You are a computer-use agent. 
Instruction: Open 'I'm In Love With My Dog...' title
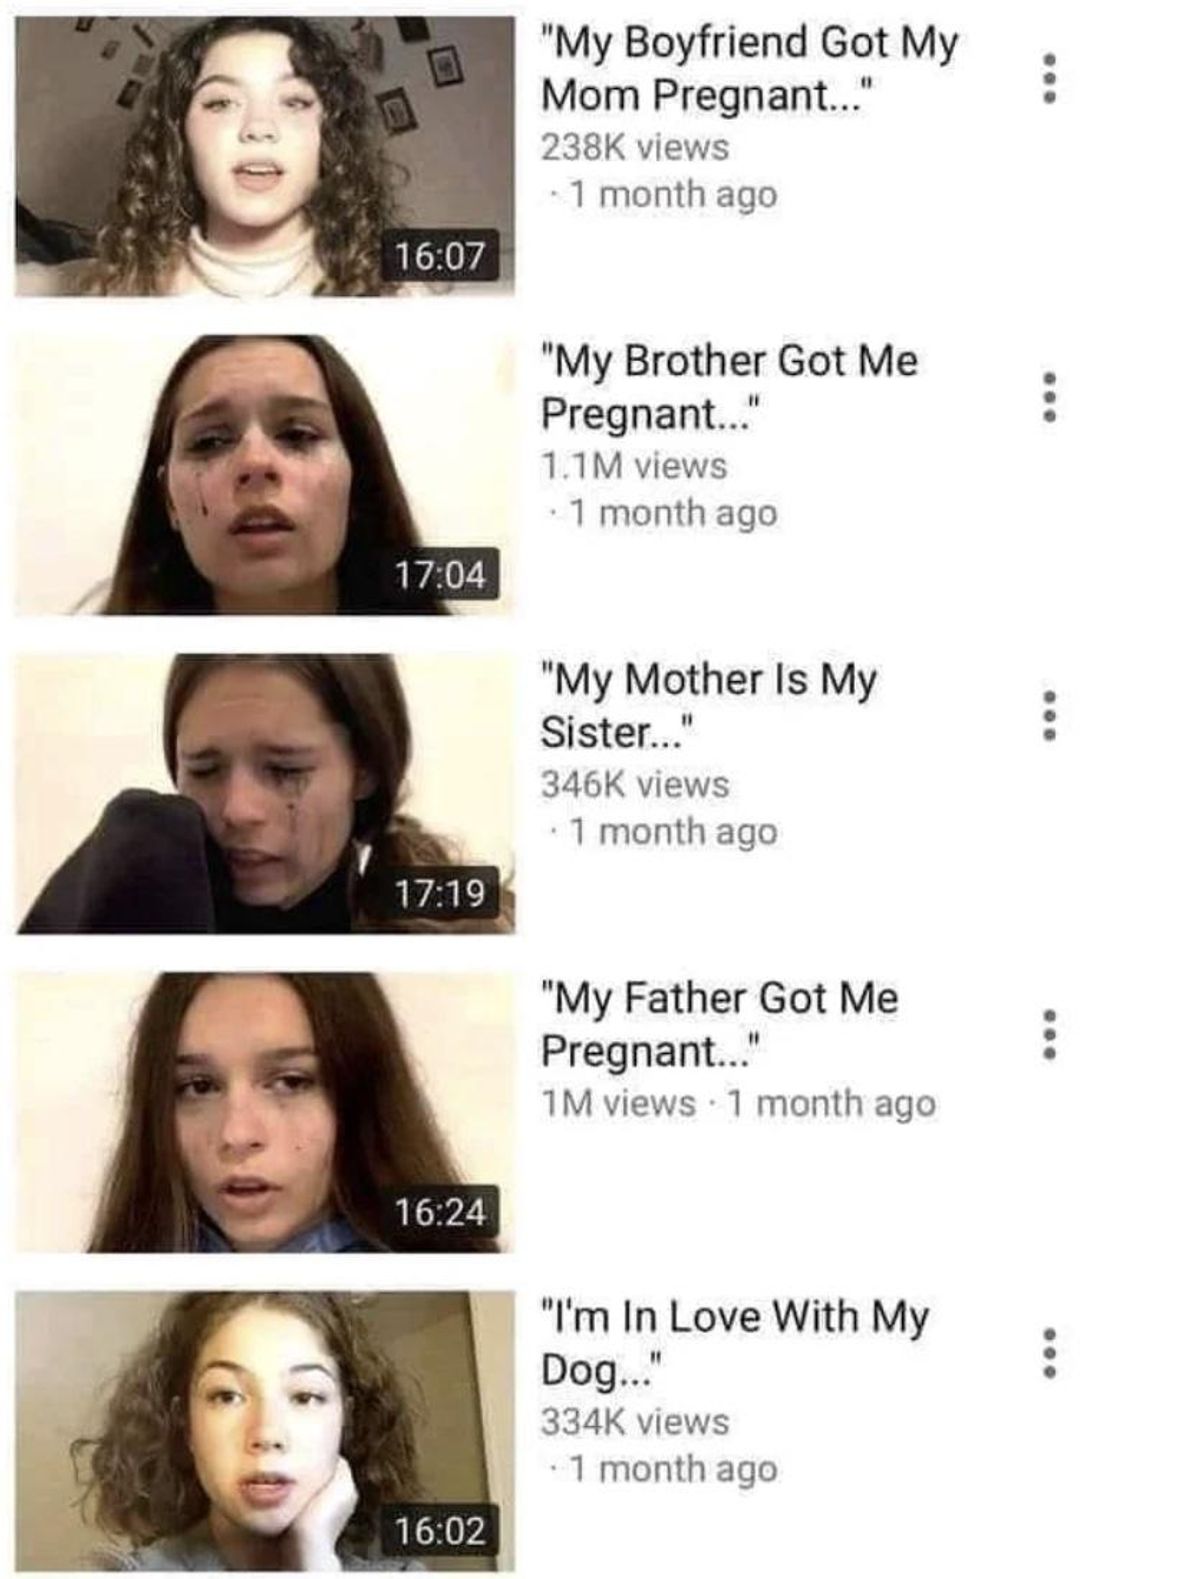[x=735, y=1343]
